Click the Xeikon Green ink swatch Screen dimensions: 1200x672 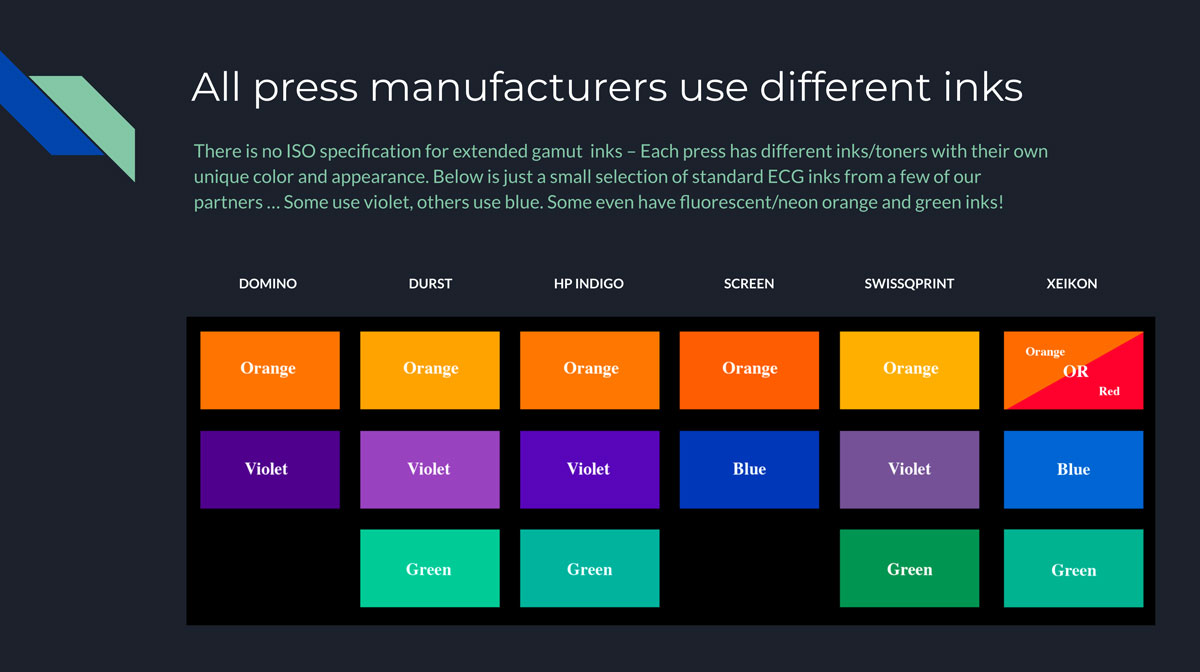coord(1073,569)
